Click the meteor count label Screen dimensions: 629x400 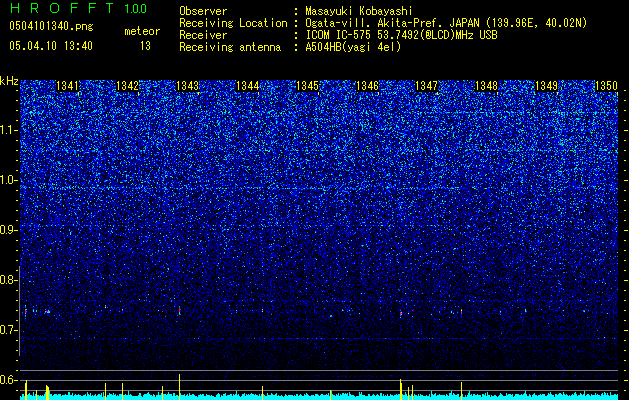point(142,31)
